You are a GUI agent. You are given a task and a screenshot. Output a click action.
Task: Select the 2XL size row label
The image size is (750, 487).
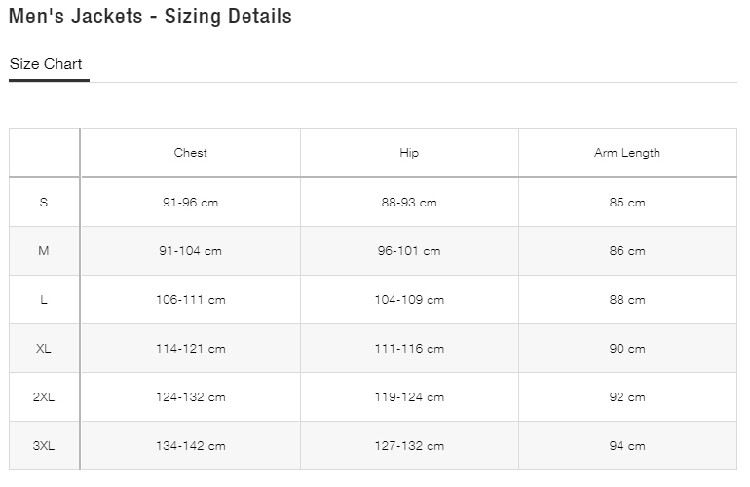click(44, 397)
